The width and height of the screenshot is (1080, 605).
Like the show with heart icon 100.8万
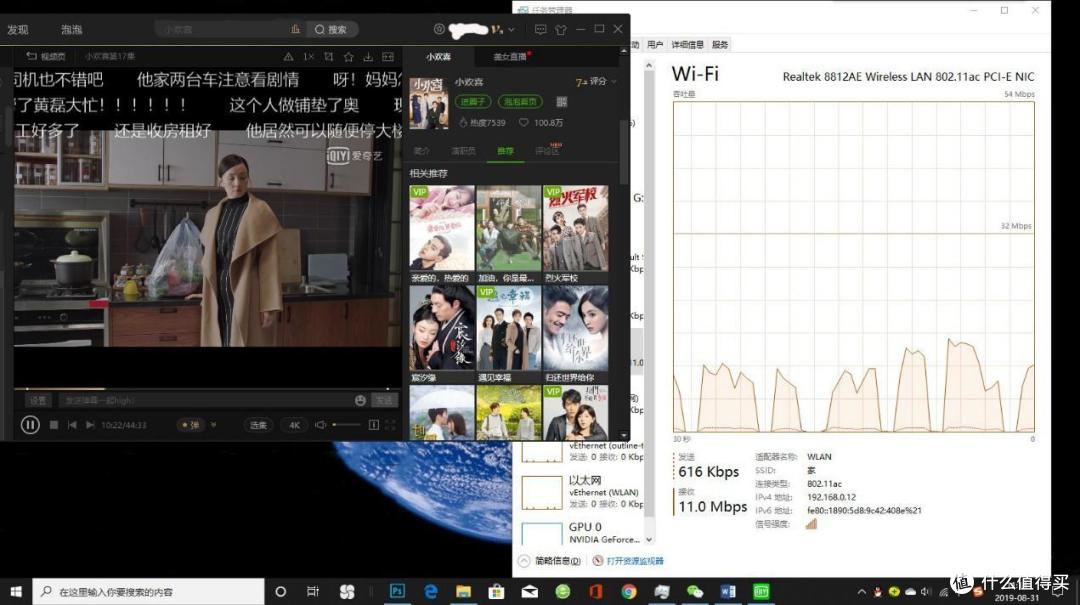541,123
